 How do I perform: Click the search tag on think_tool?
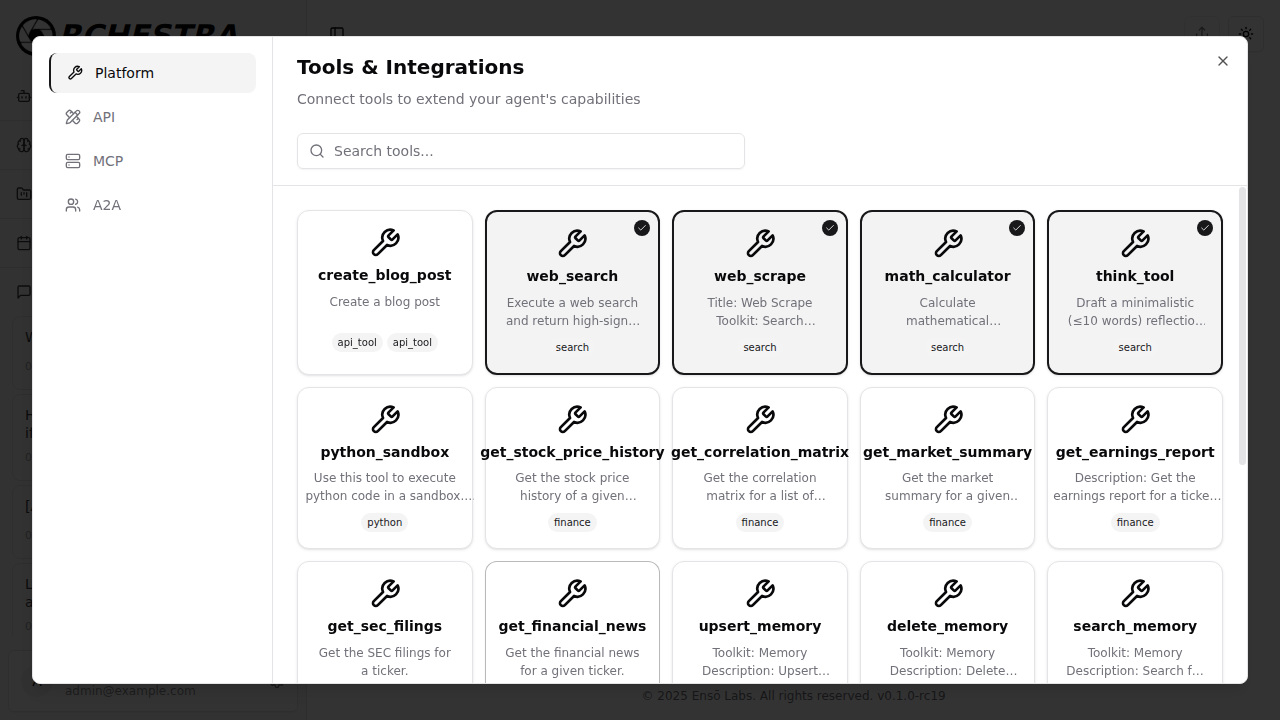[1135, 347]
